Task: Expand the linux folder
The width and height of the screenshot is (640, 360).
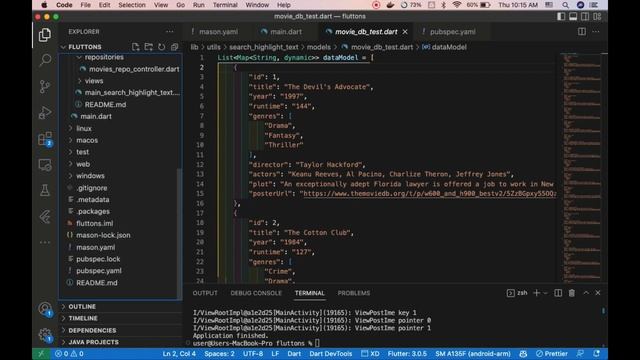Action: (71, 128)
